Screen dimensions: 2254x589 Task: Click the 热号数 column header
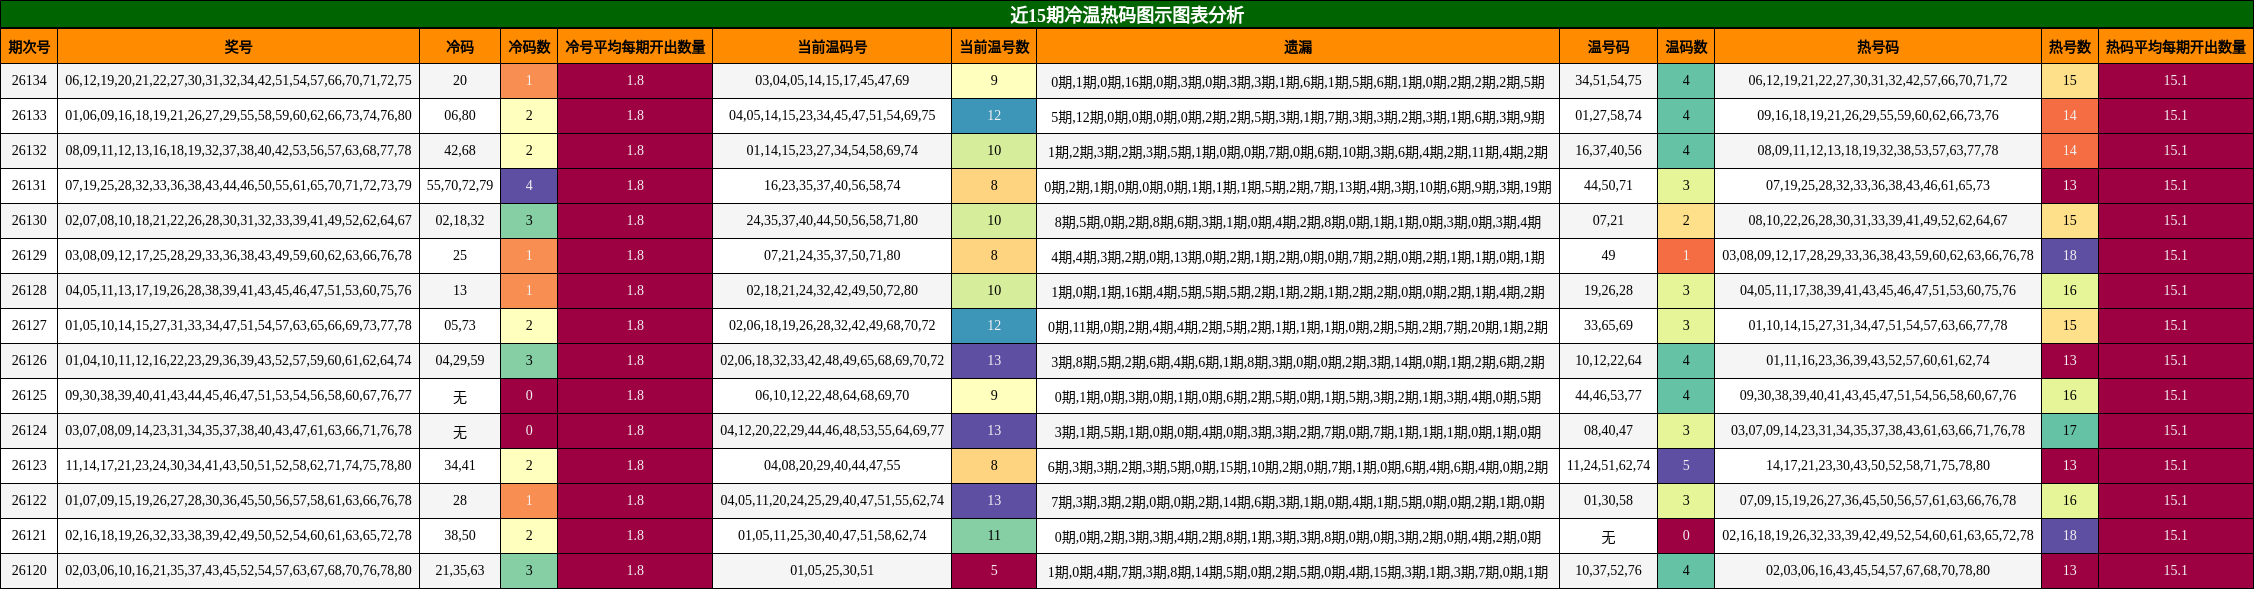coord(2070,47)
